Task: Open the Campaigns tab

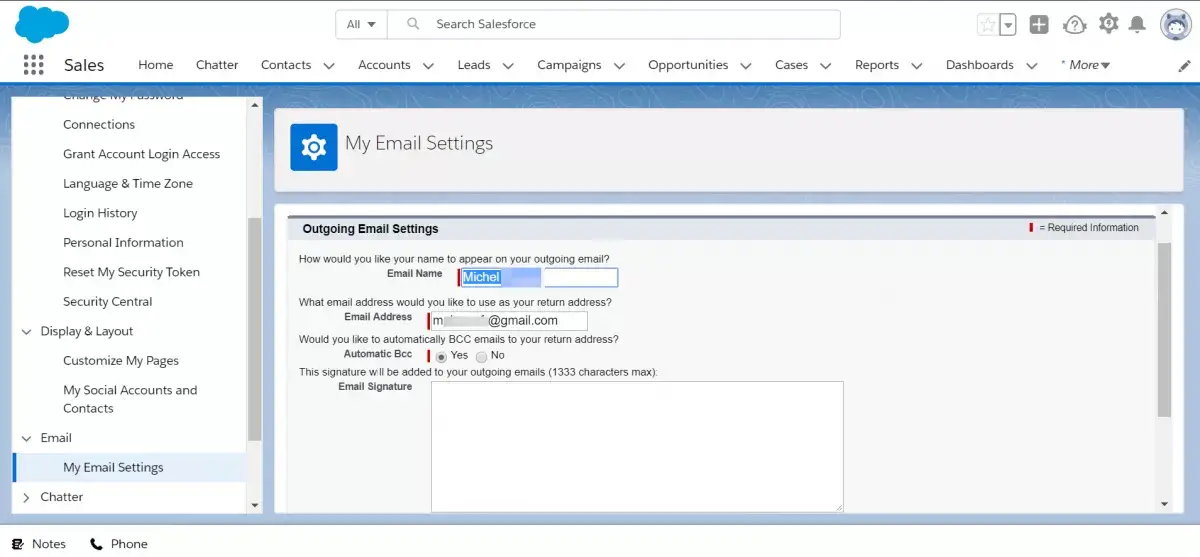Action: tap(569, 65)
